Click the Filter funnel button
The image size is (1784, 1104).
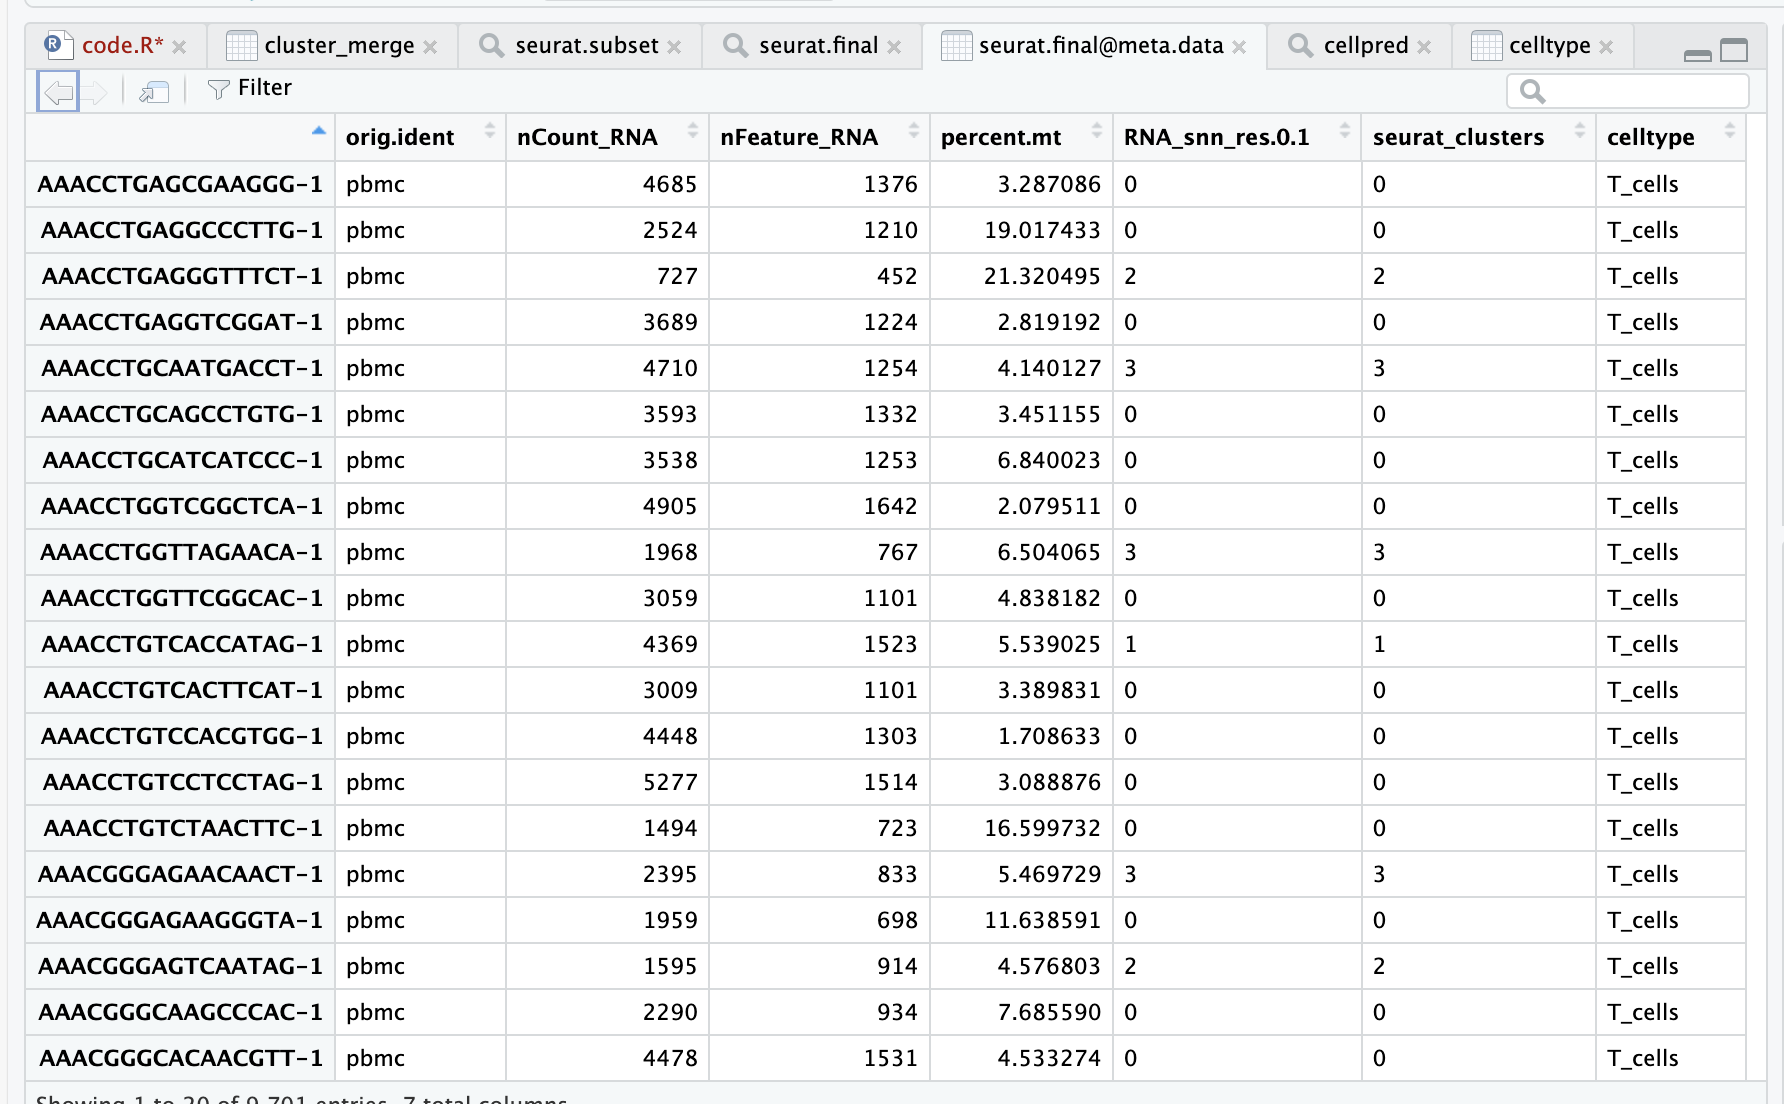click(250, 89)
